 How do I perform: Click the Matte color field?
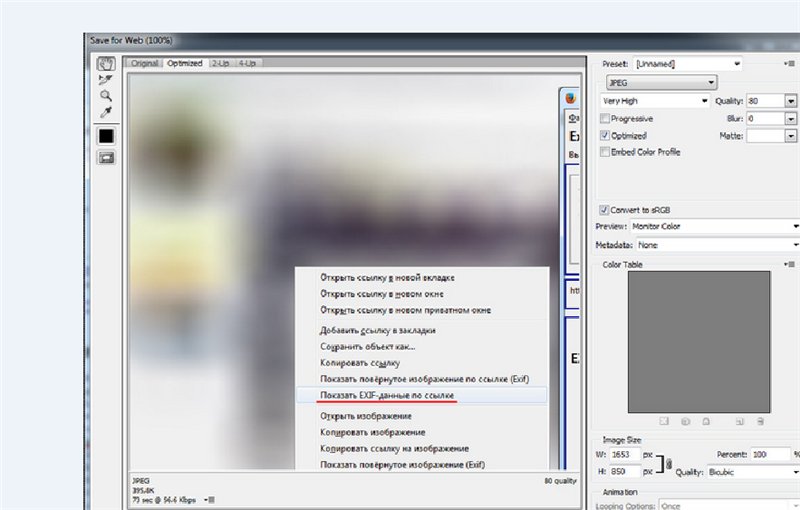[x=765, y=136]
